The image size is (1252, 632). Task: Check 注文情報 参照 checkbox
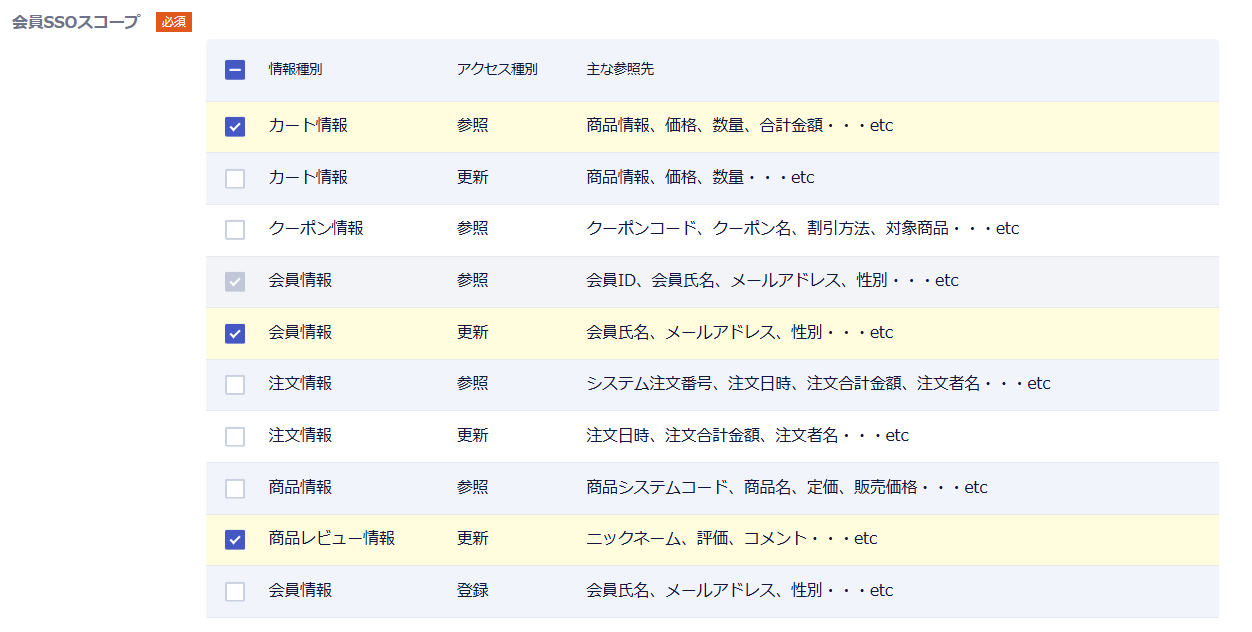pyautogui.click(x=235, y=385)
